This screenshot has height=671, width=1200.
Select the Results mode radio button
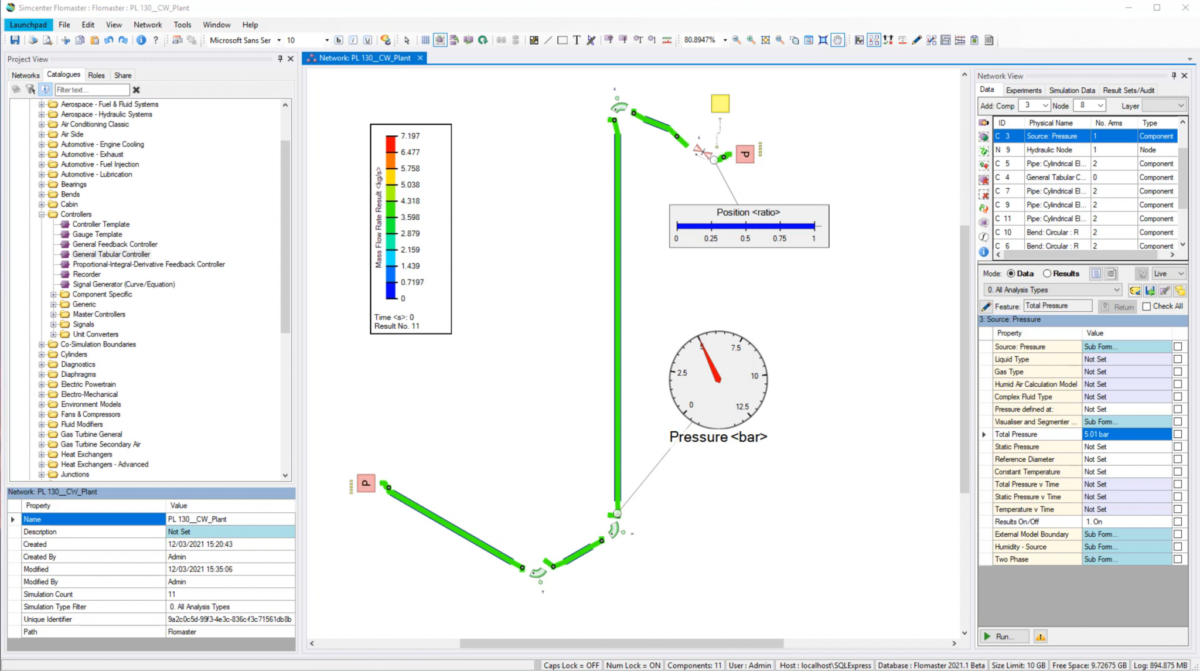1047,273
